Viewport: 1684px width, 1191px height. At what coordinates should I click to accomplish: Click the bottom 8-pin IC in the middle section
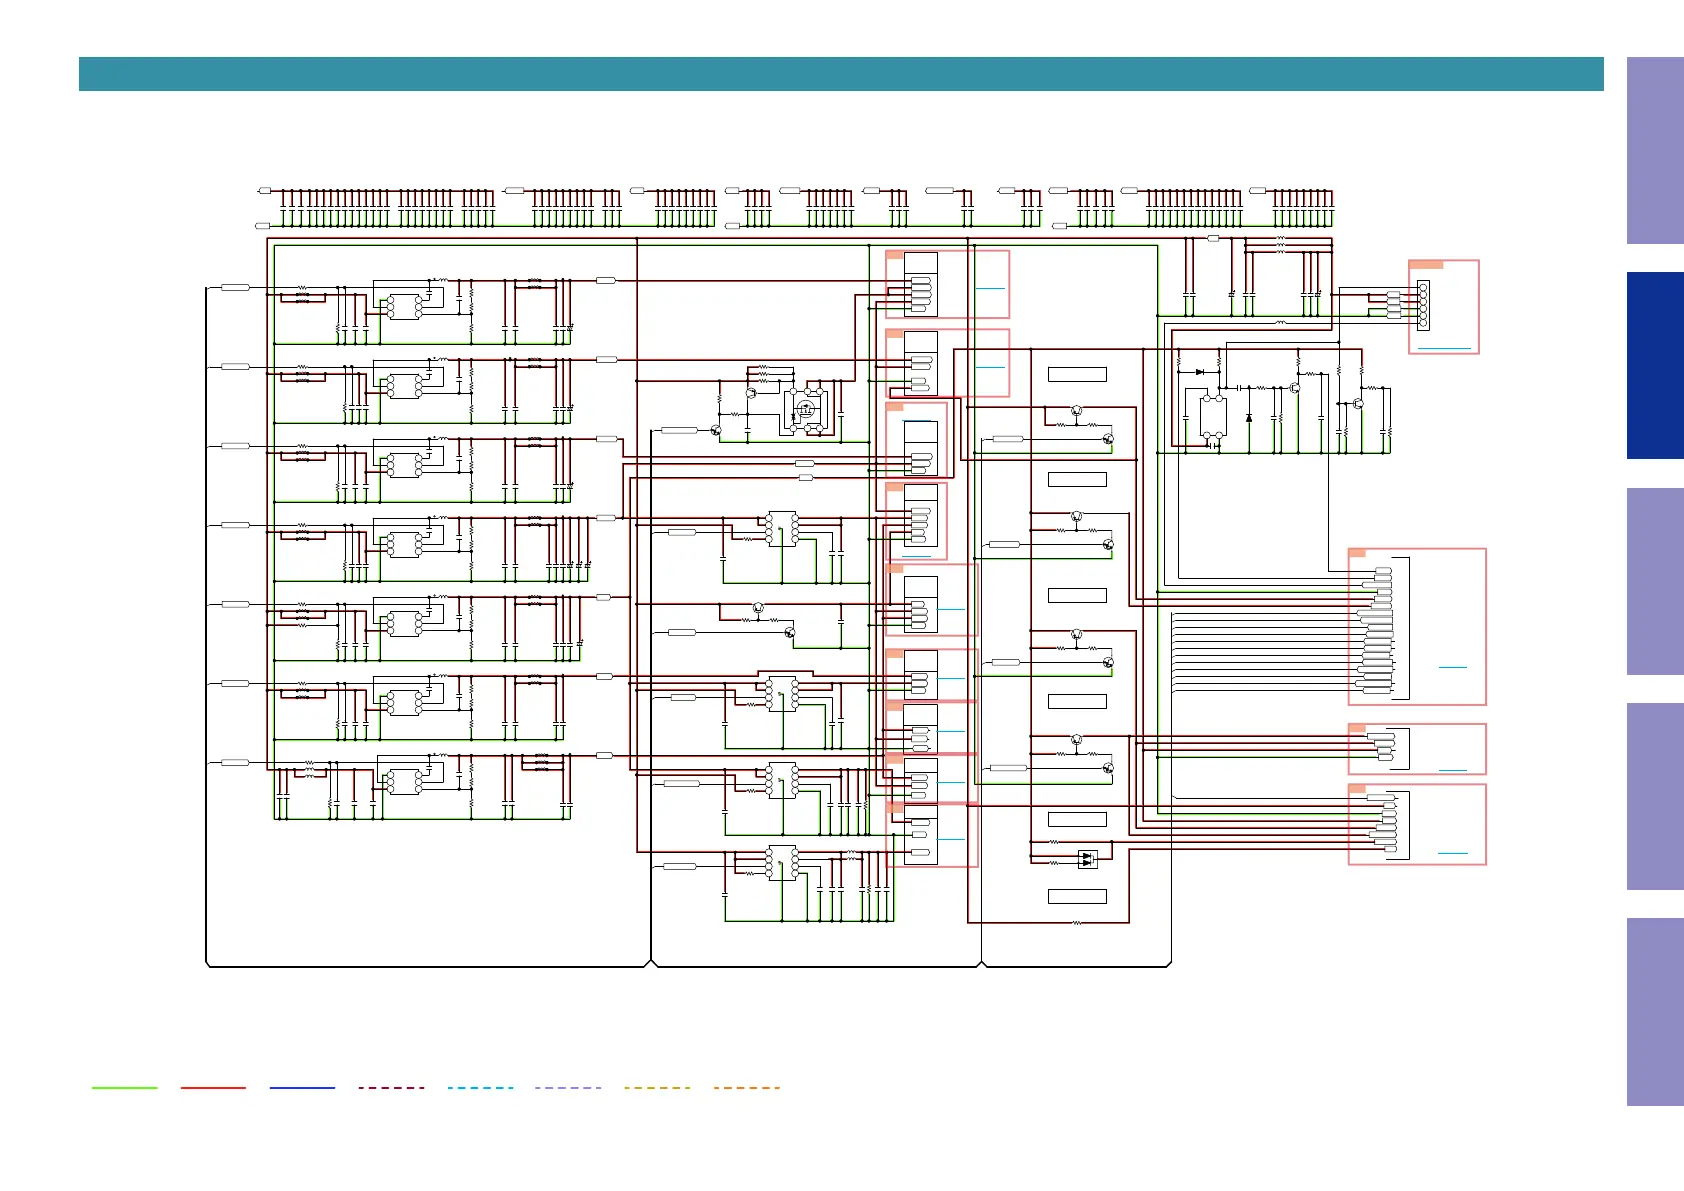(782, 862)
